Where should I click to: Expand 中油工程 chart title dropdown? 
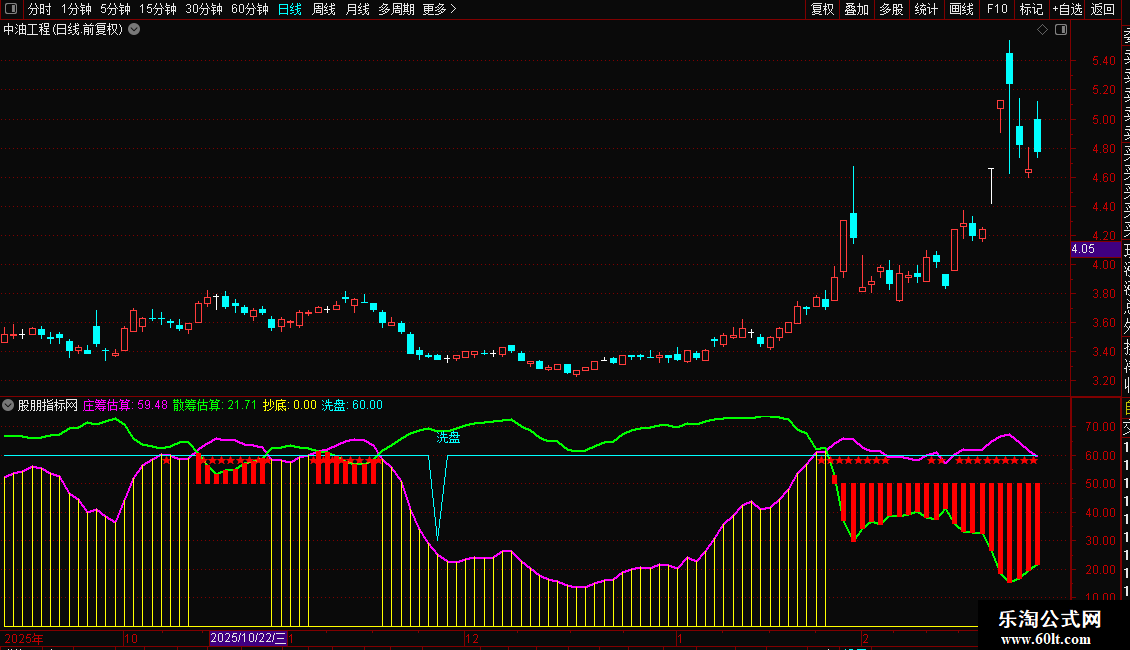coord(134,30)
